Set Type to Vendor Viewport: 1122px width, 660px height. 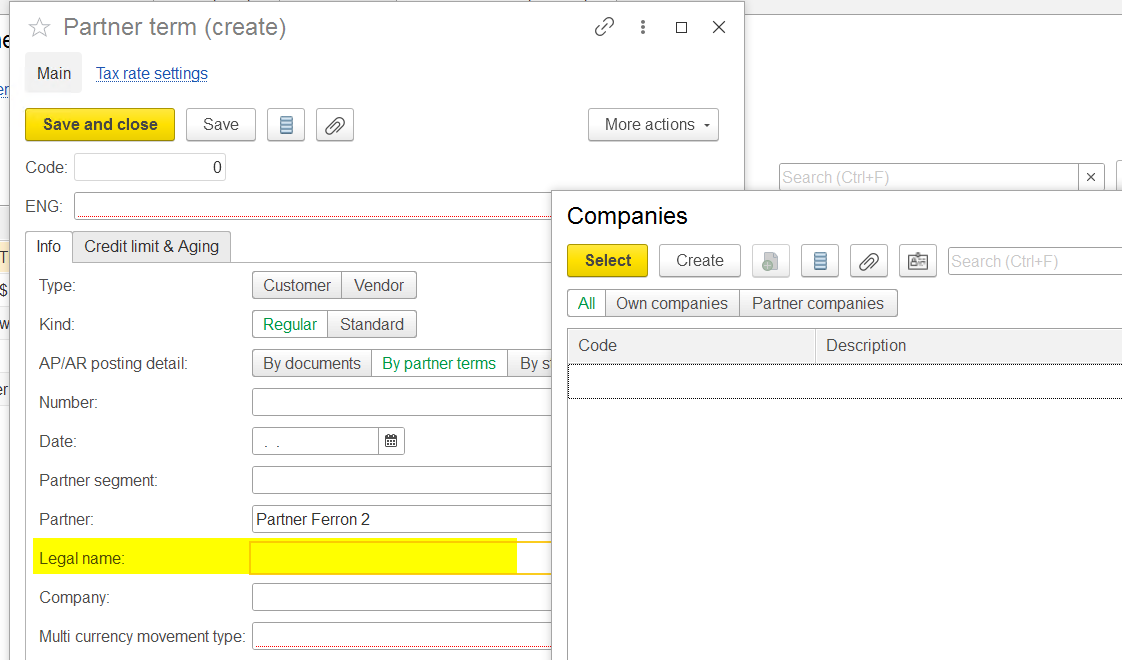(x=379, y=286)
